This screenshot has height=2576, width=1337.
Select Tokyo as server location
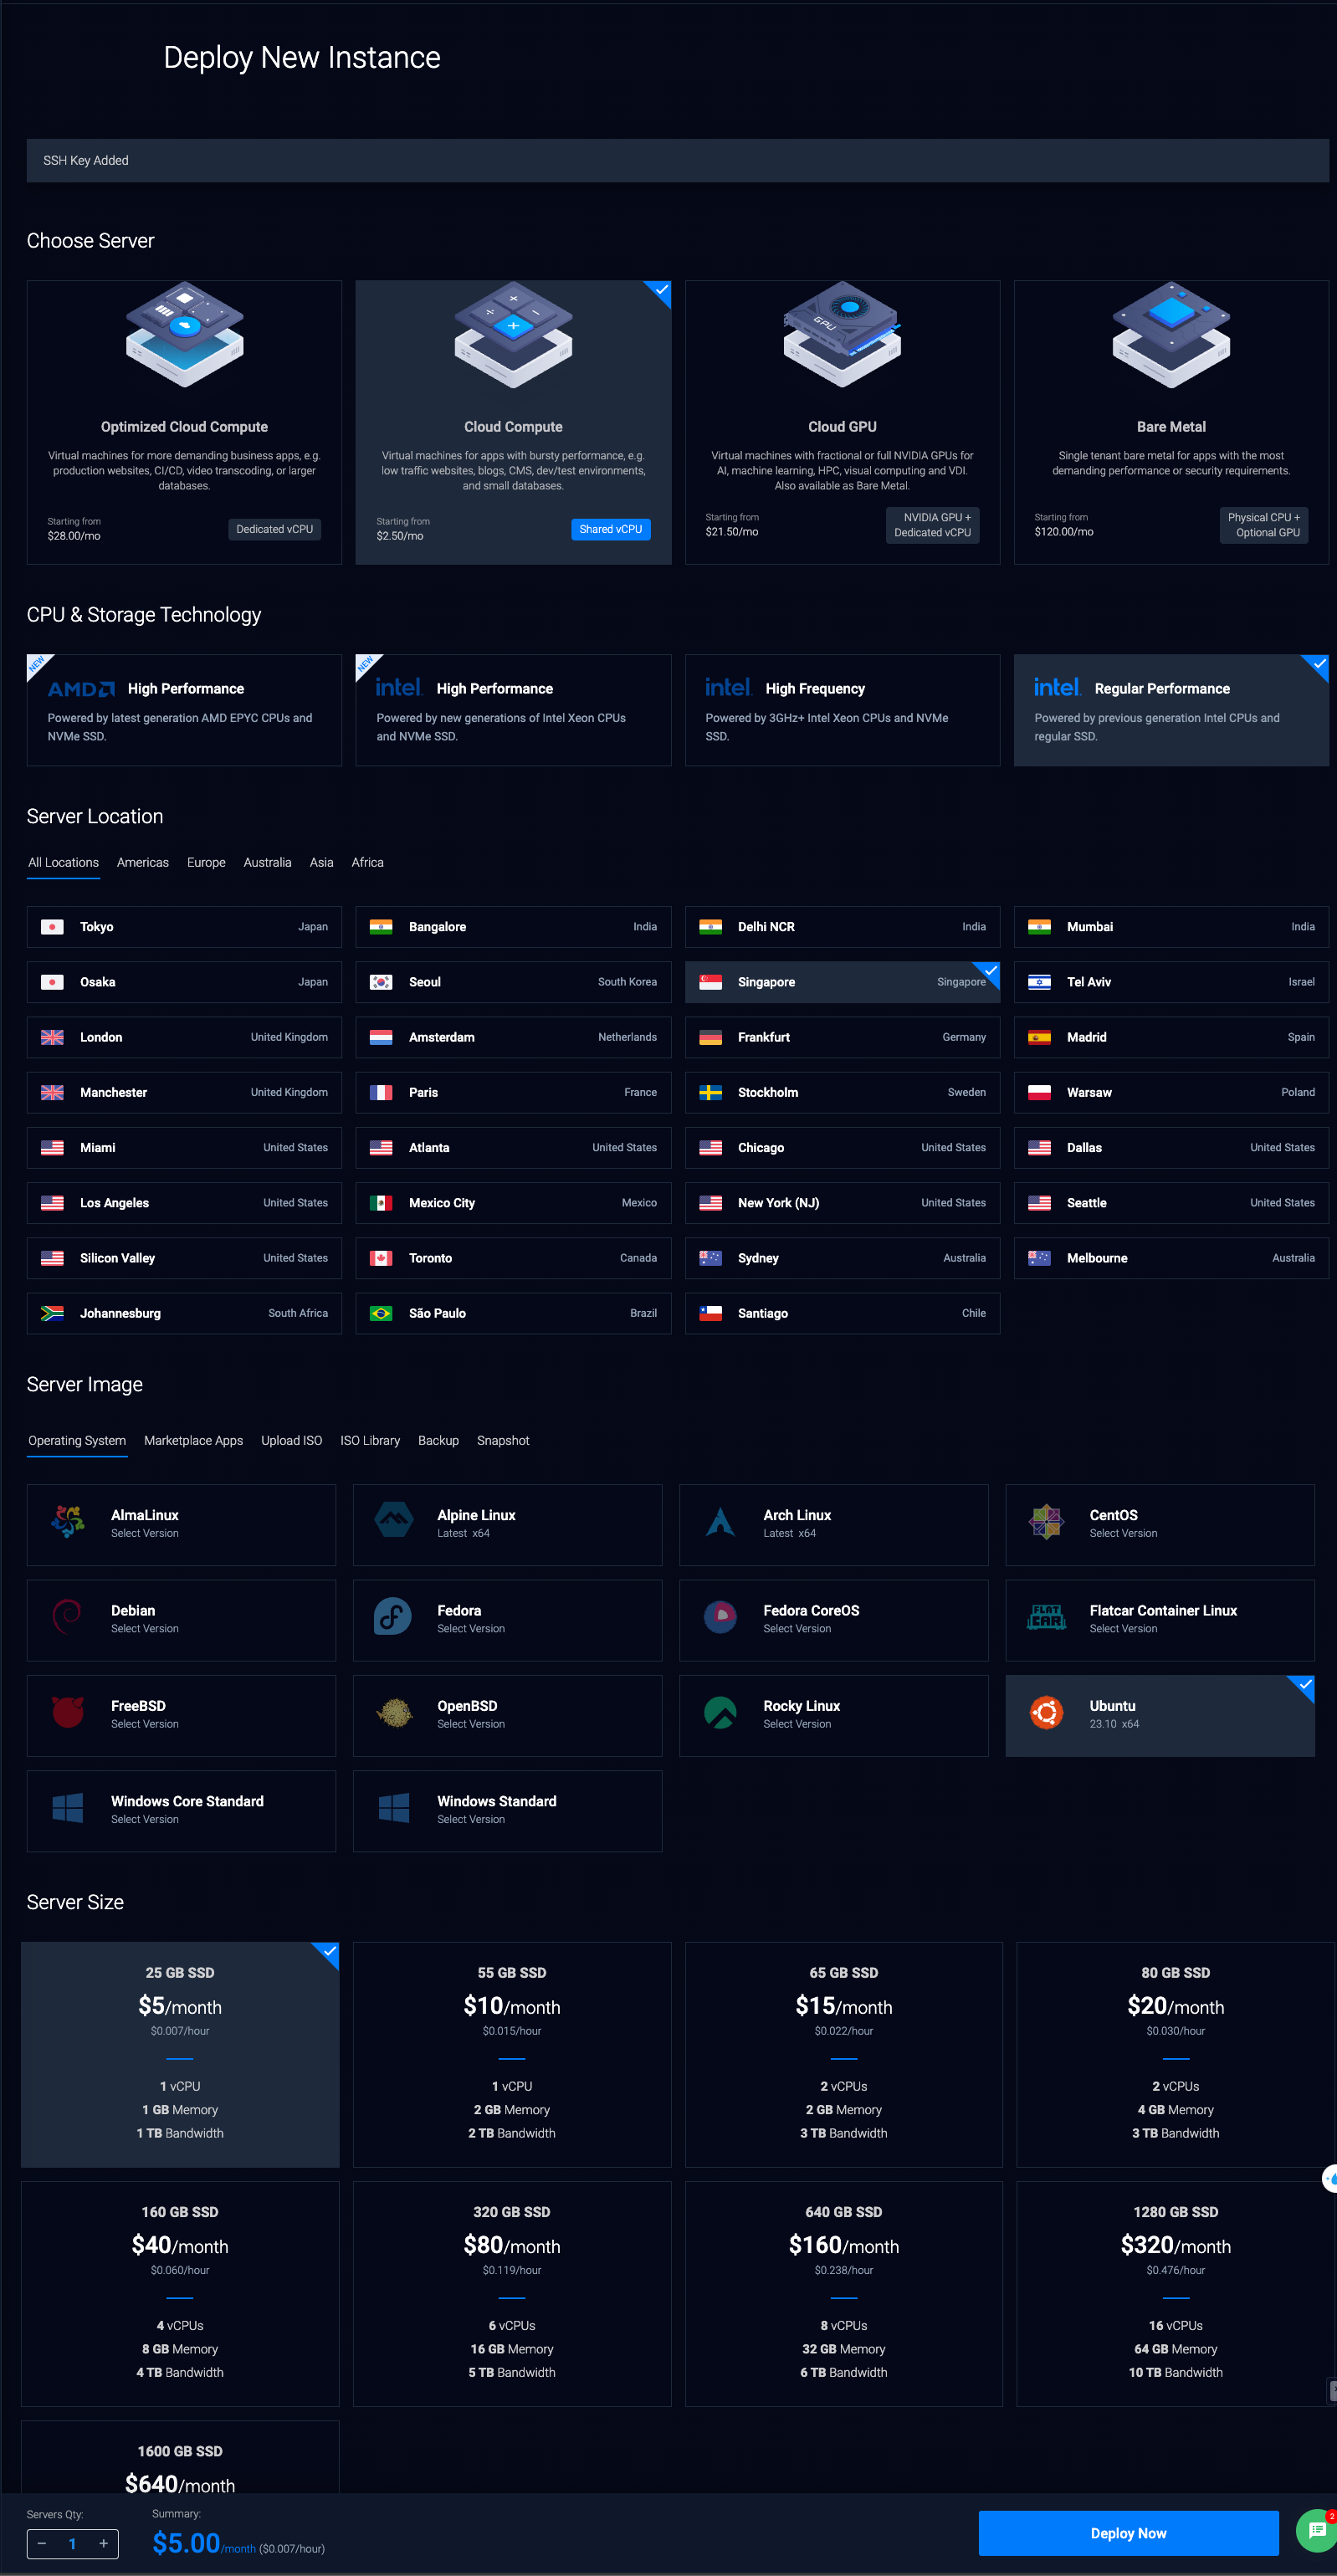[184, 927]
